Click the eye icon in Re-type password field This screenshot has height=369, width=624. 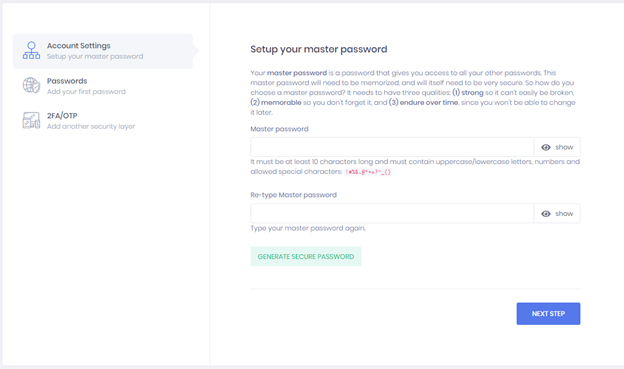pos(546,214)
